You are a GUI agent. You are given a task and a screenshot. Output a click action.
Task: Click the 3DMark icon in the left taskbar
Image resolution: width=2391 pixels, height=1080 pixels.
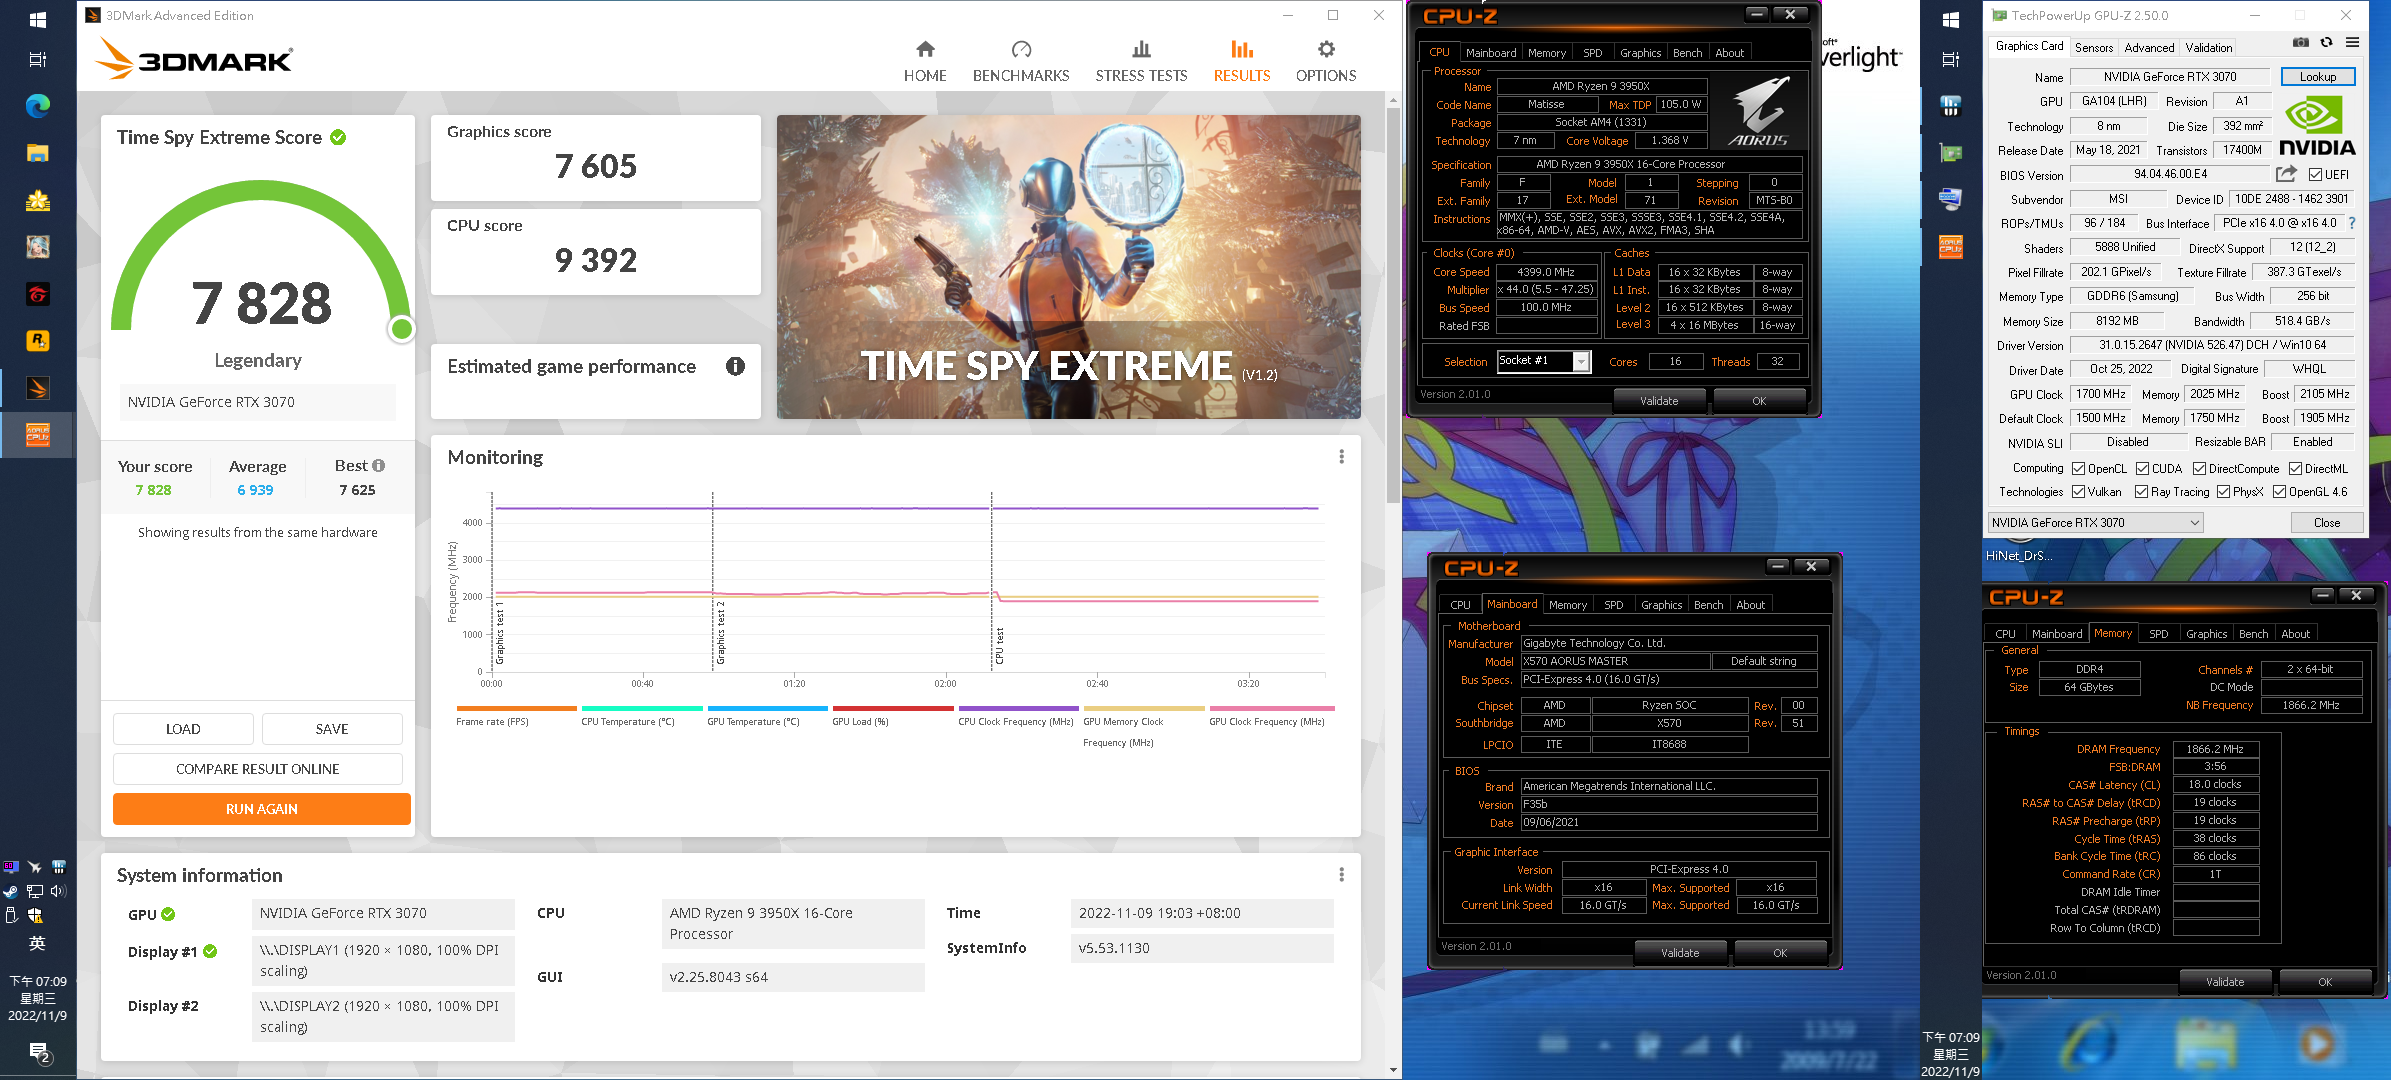coord(38,388)
